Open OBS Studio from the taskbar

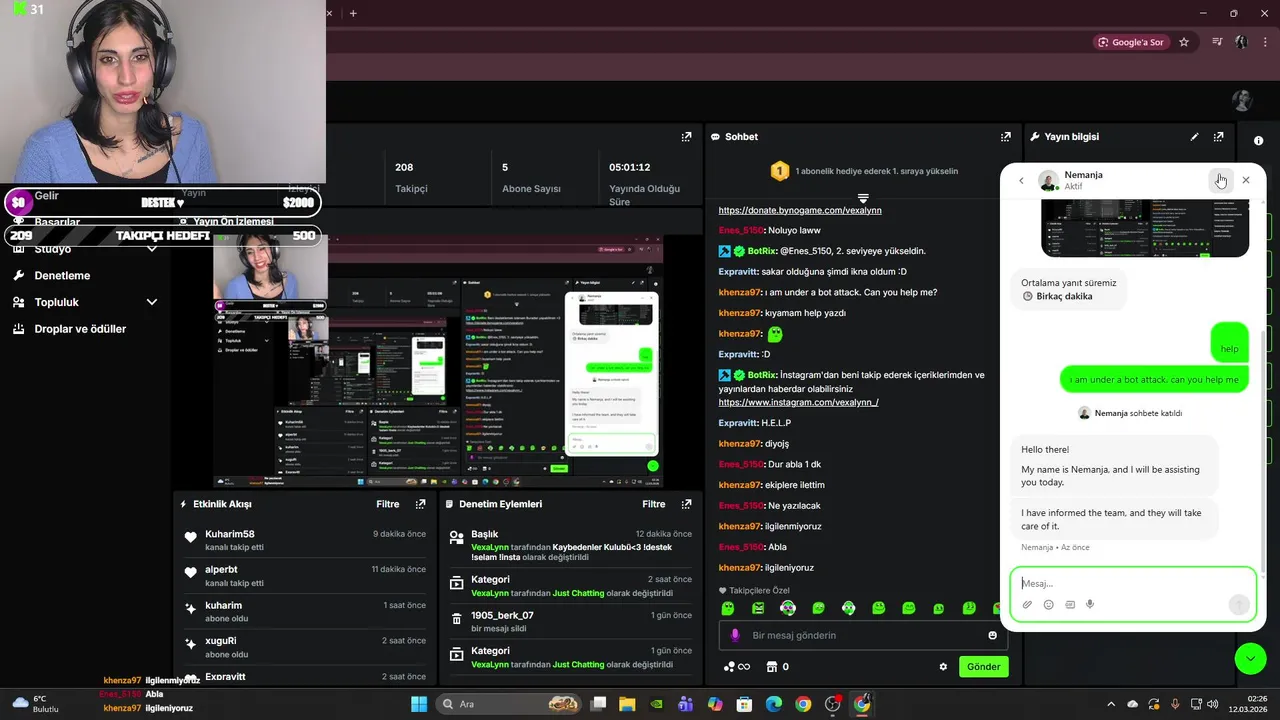click(x=833, y=704)
